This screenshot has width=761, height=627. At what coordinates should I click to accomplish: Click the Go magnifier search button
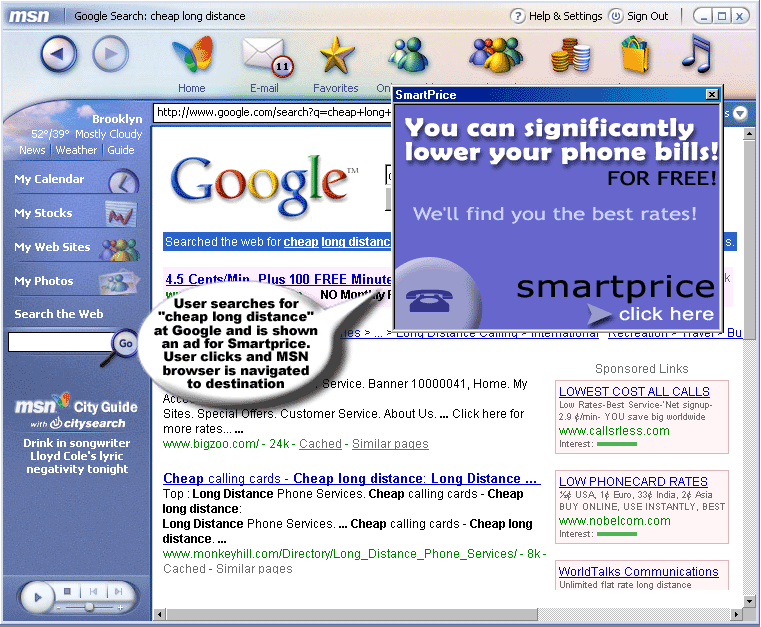tap(125, 343)
